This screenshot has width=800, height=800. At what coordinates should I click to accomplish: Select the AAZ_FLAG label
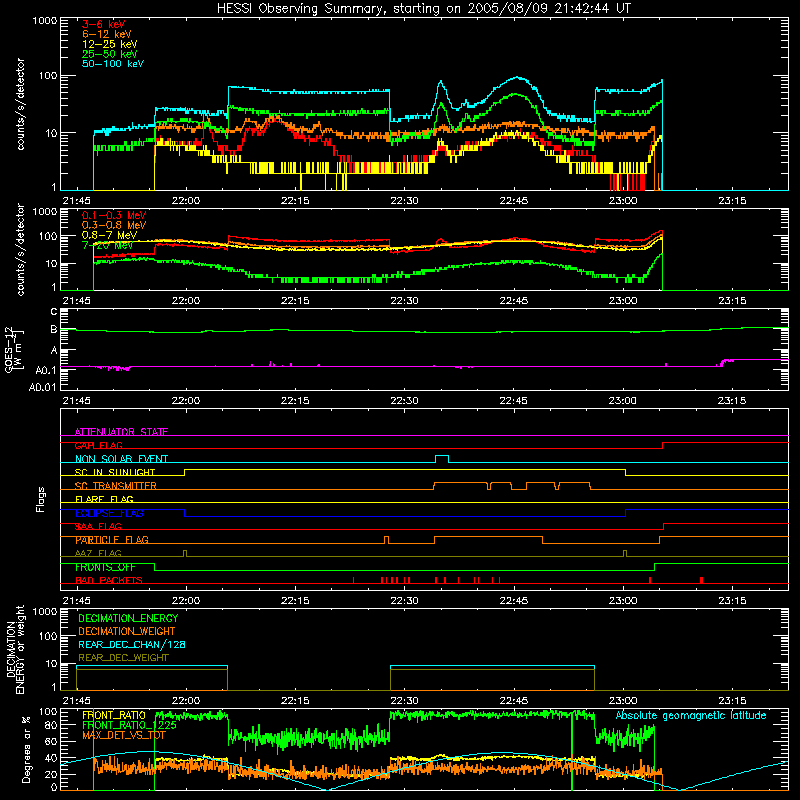pyautogui.click(x=98, y=553)
